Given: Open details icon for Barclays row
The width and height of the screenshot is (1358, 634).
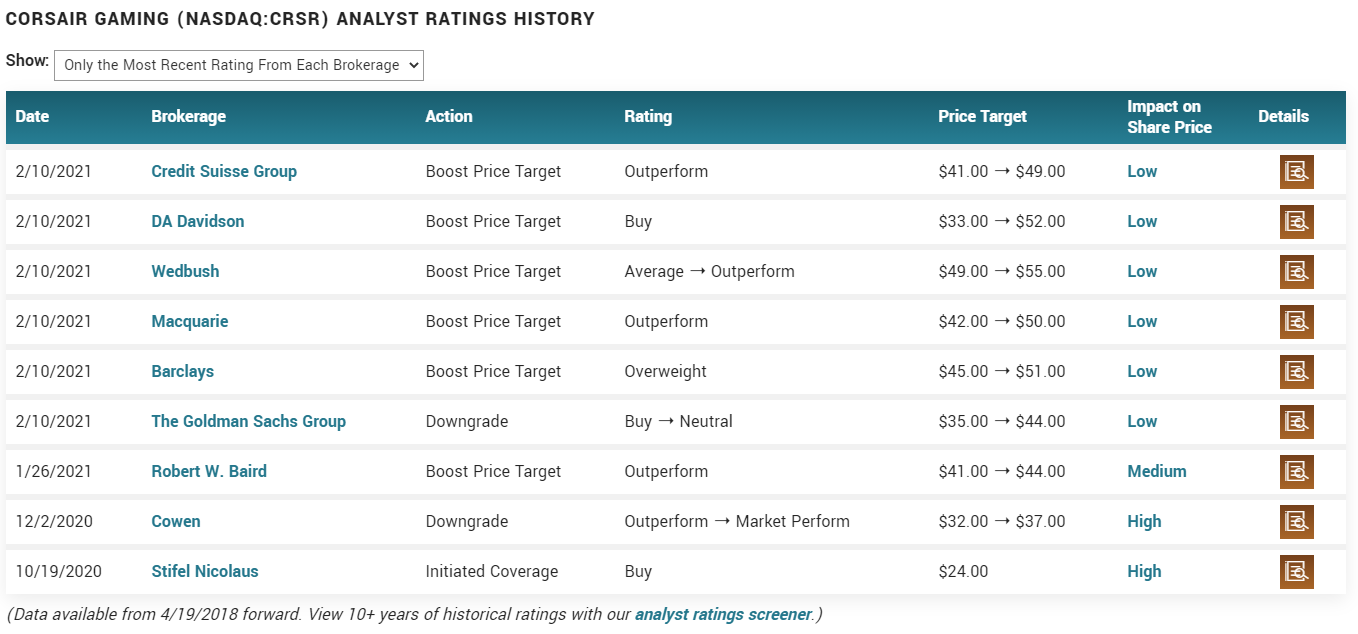Looking at the screenshot, I should click(x=1296, y=372).
